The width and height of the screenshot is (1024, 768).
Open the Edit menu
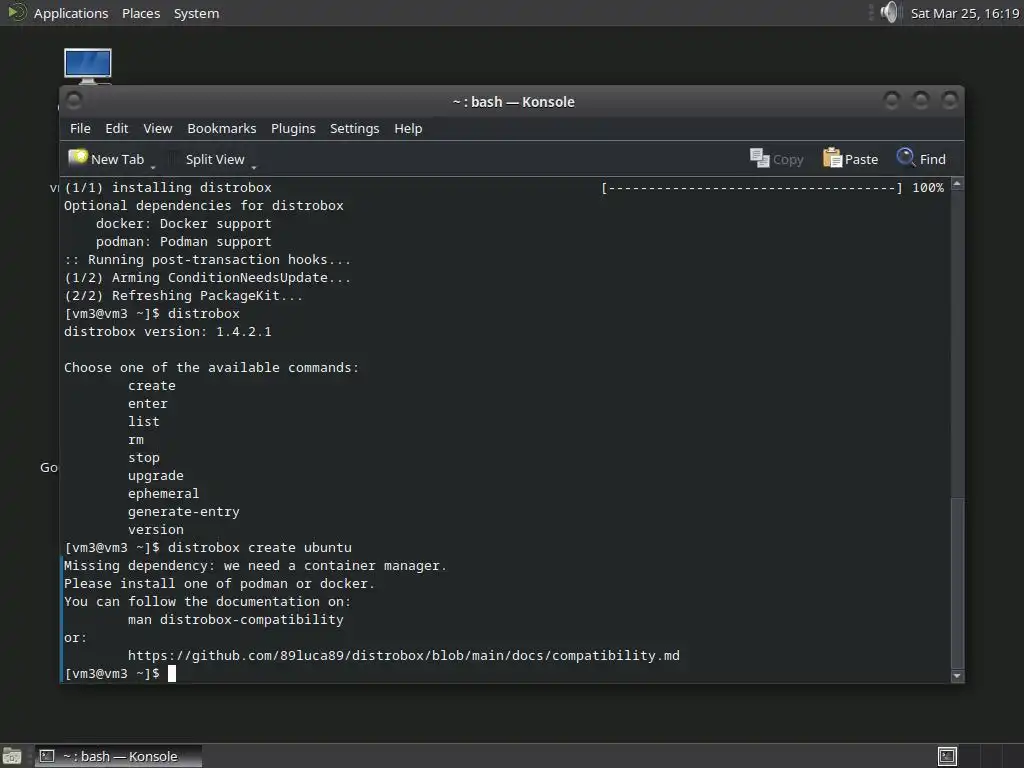[117, 129]
